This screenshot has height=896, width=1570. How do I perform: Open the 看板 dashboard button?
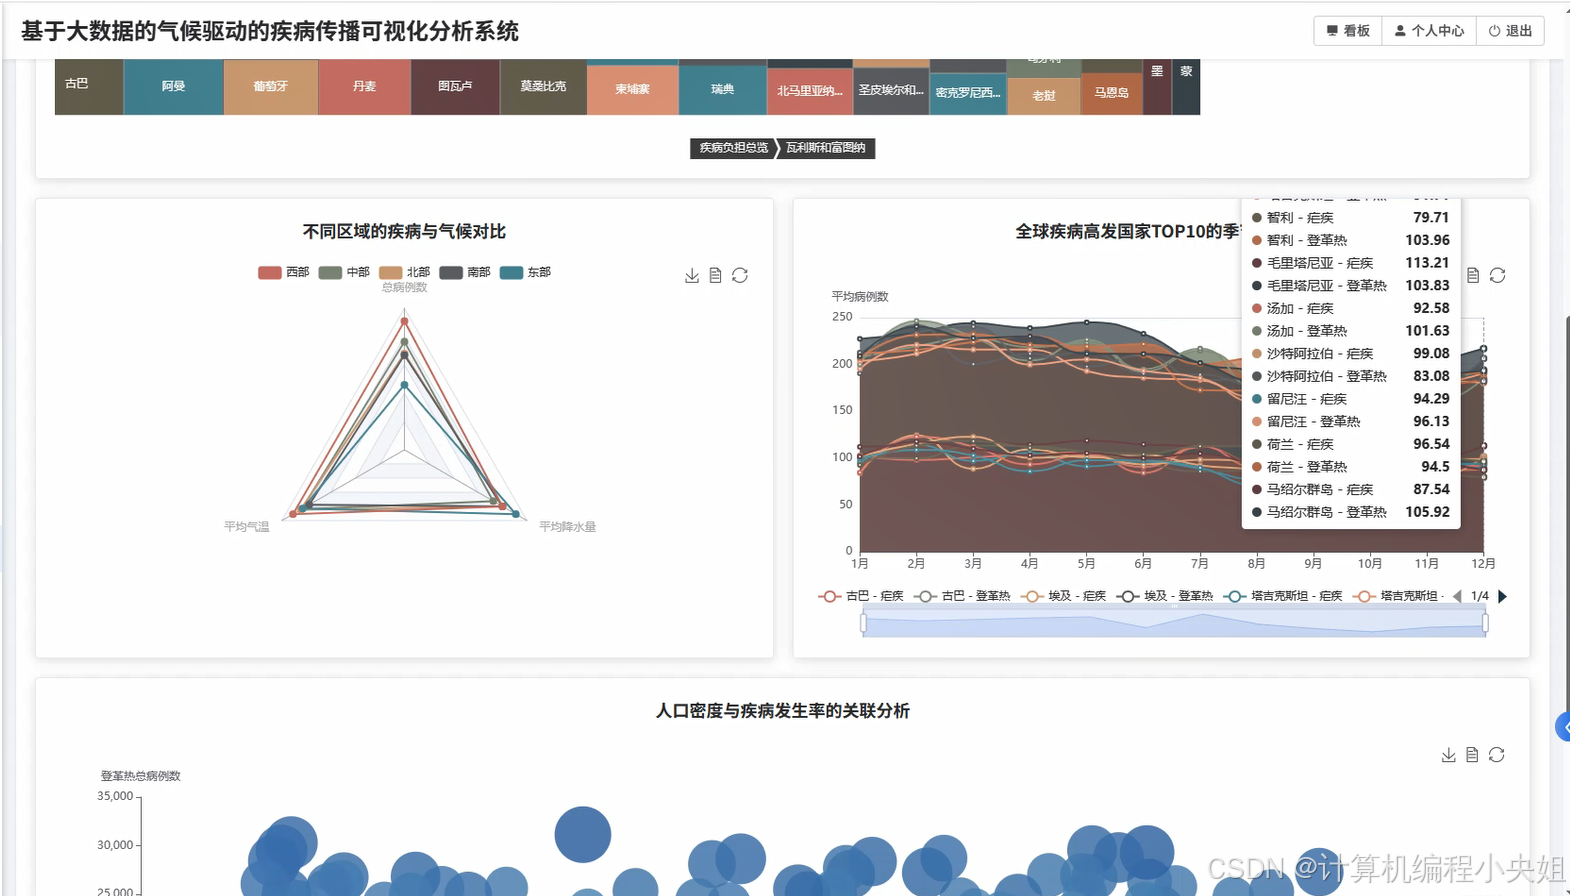click(x=1348, y=31)
